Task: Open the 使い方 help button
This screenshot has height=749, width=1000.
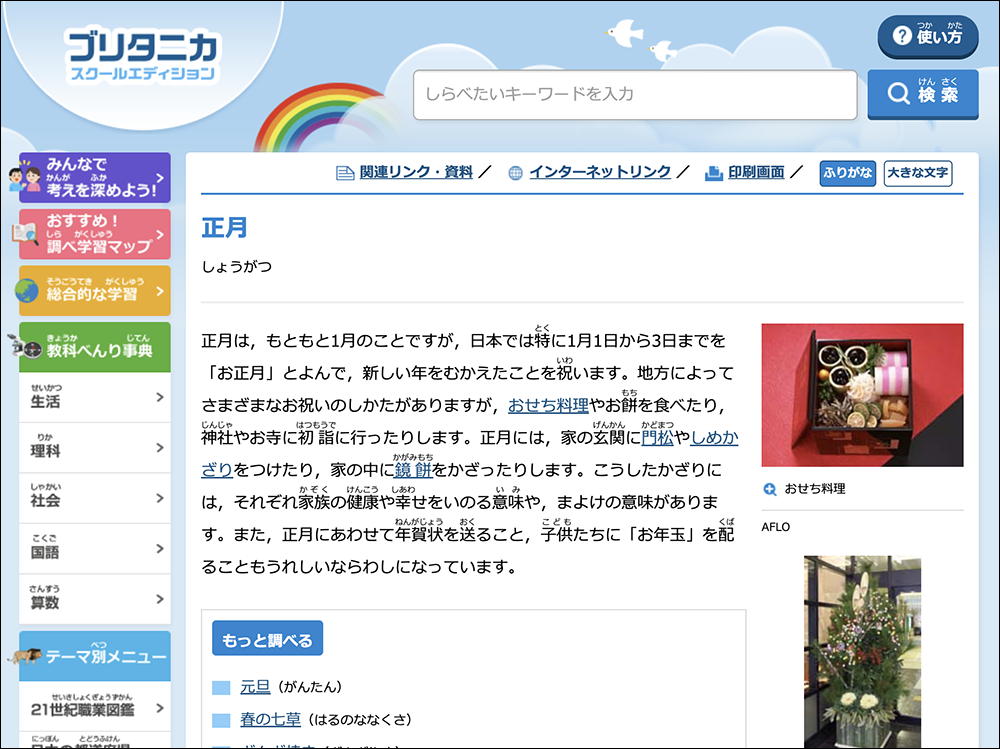Action: pyautogui.click(x=928, y=36)
